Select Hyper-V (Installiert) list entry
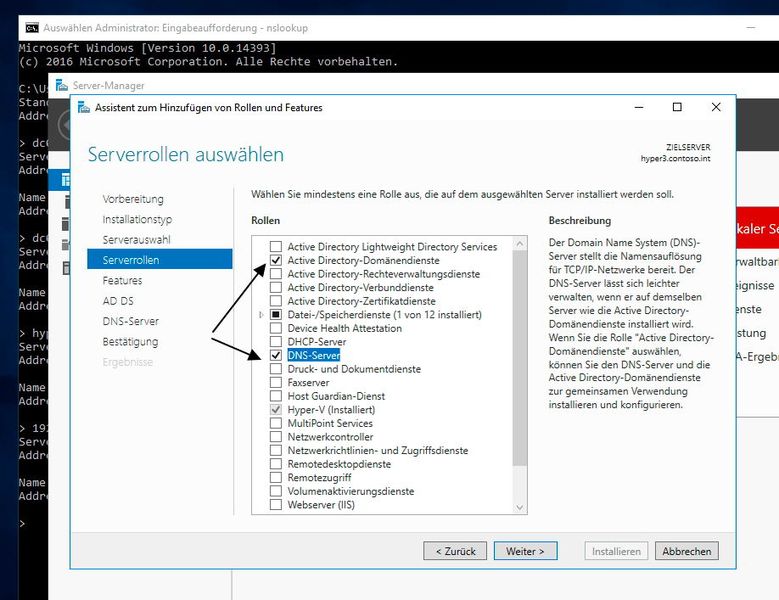Image resolution: width=779 pixels, height=600 pixels. (x=331, y=410)
